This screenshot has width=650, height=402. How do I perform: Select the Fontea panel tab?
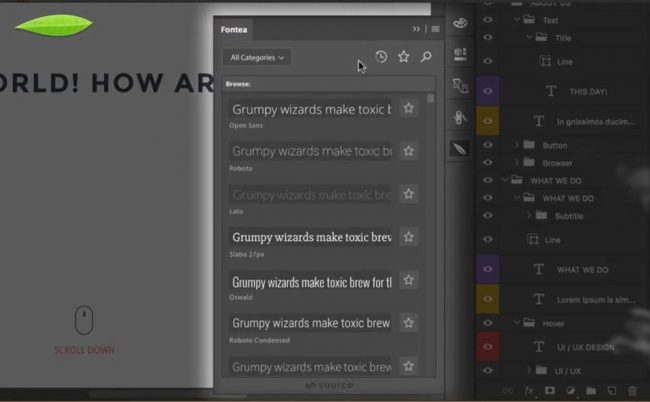[234, 29]
